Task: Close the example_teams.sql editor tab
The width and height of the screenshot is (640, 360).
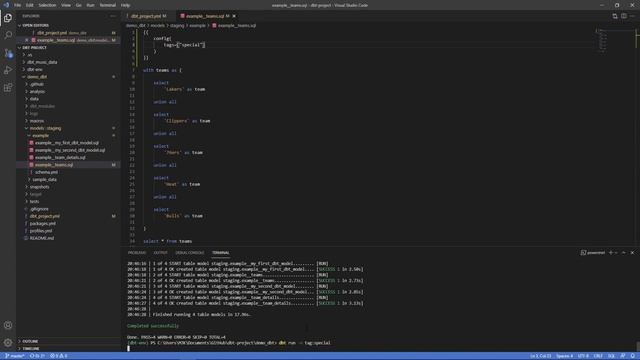Action: coord(234,16)
